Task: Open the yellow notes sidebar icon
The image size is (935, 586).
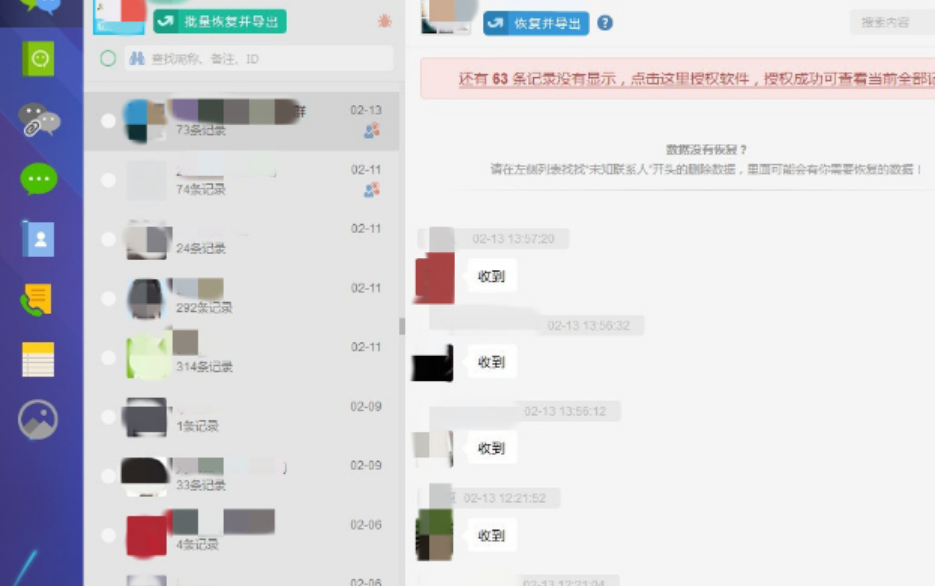Action: click(38, 359)
